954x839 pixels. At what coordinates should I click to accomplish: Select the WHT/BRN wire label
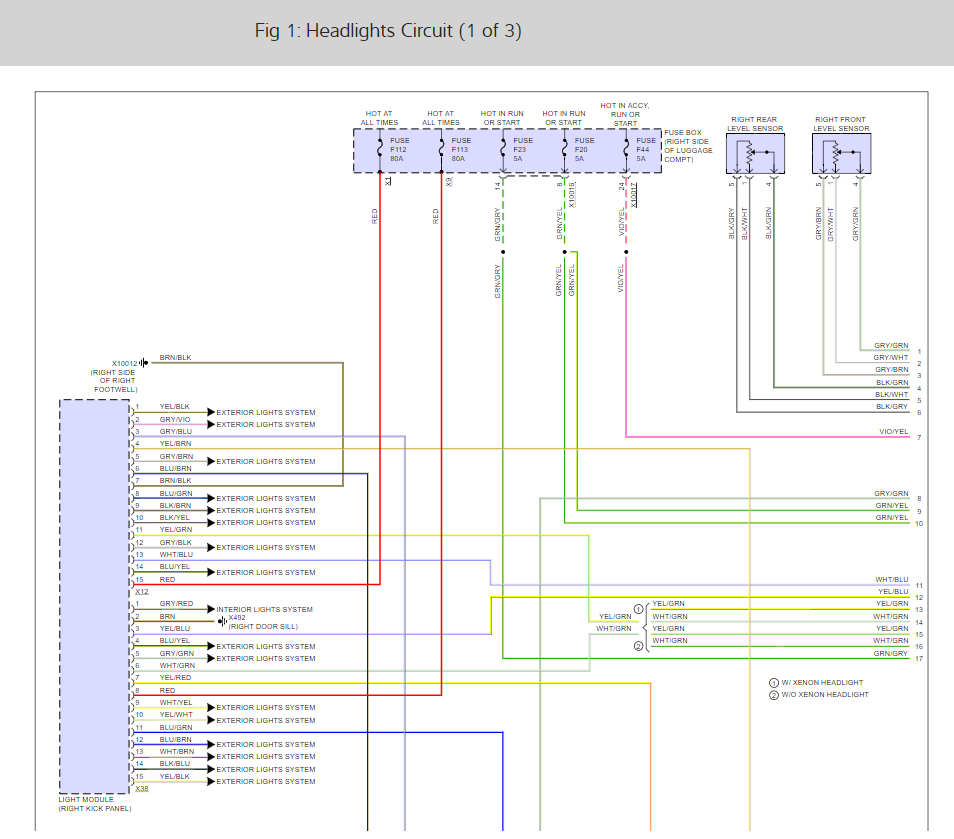point(177,751)
